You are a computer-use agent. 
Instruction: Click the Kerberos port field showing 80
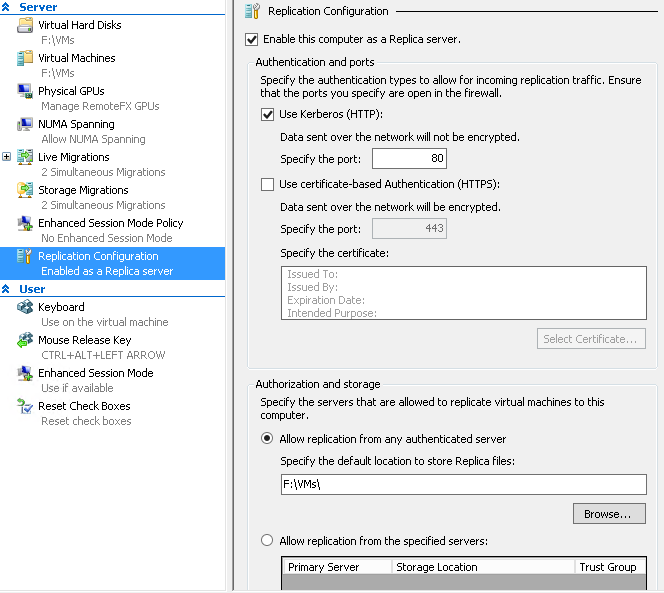coord(409,158)
